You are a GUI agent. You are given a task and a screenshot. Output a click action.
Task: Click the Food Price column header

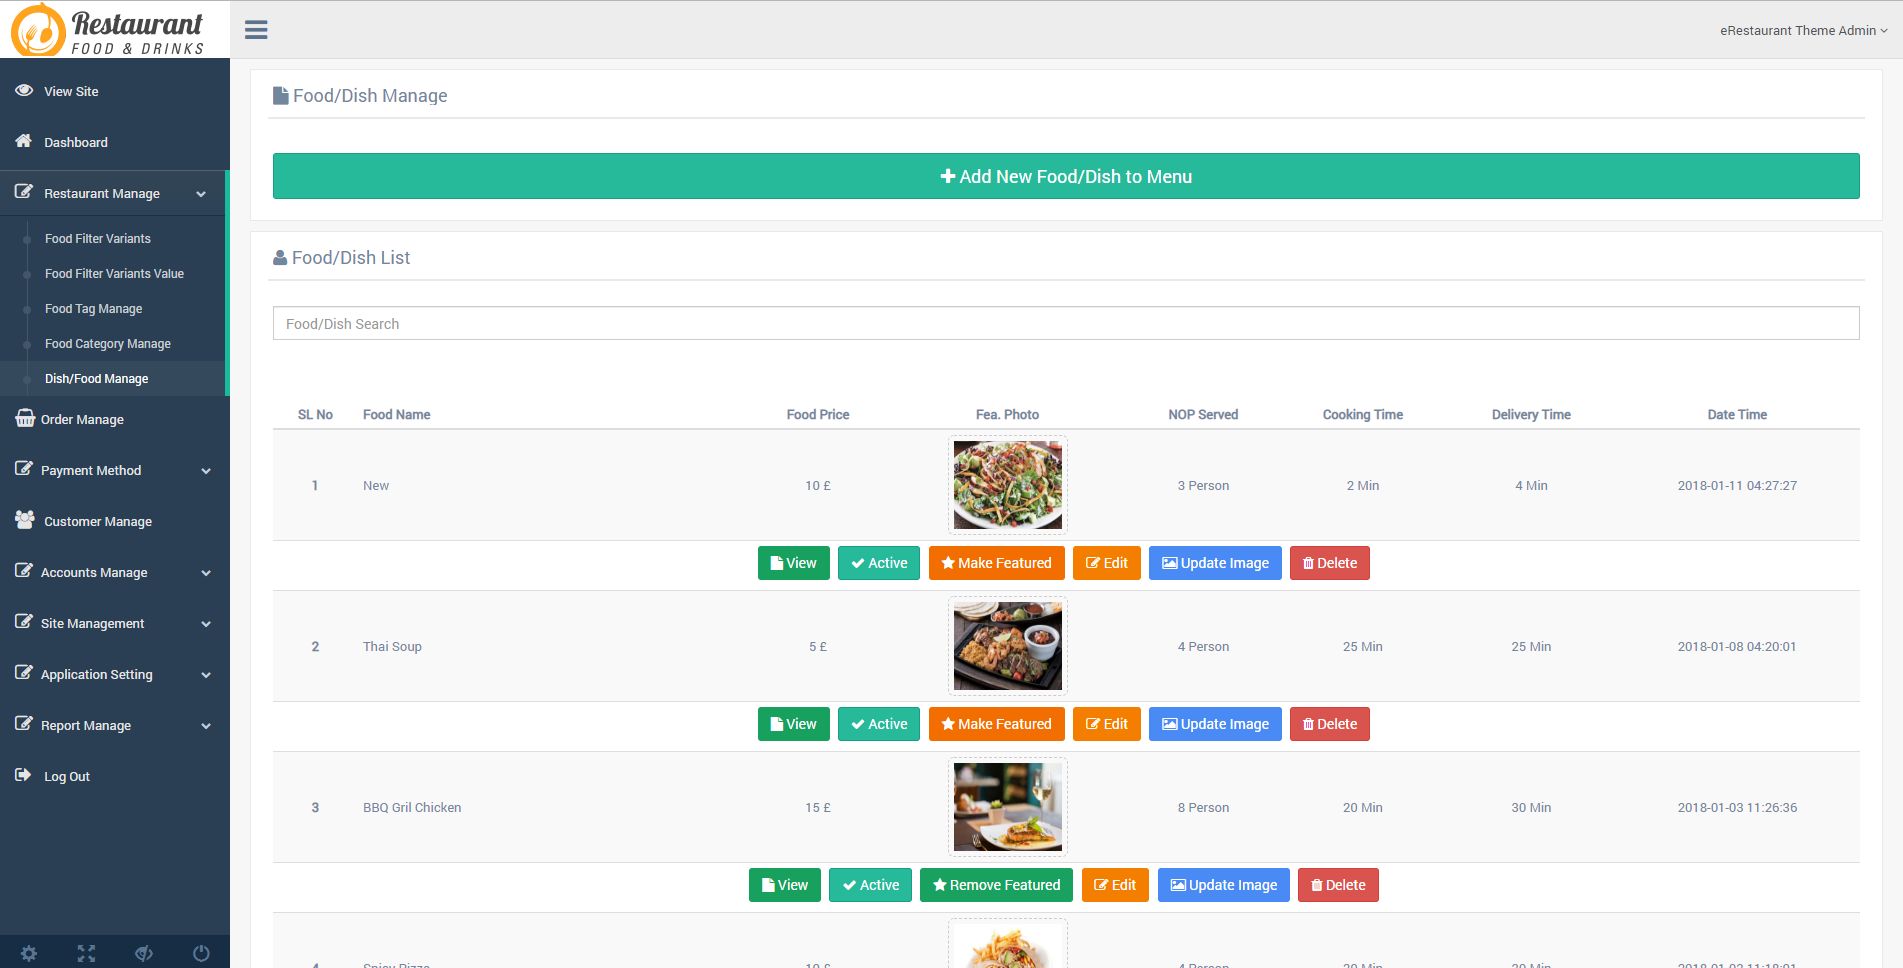tap(818, 414)
